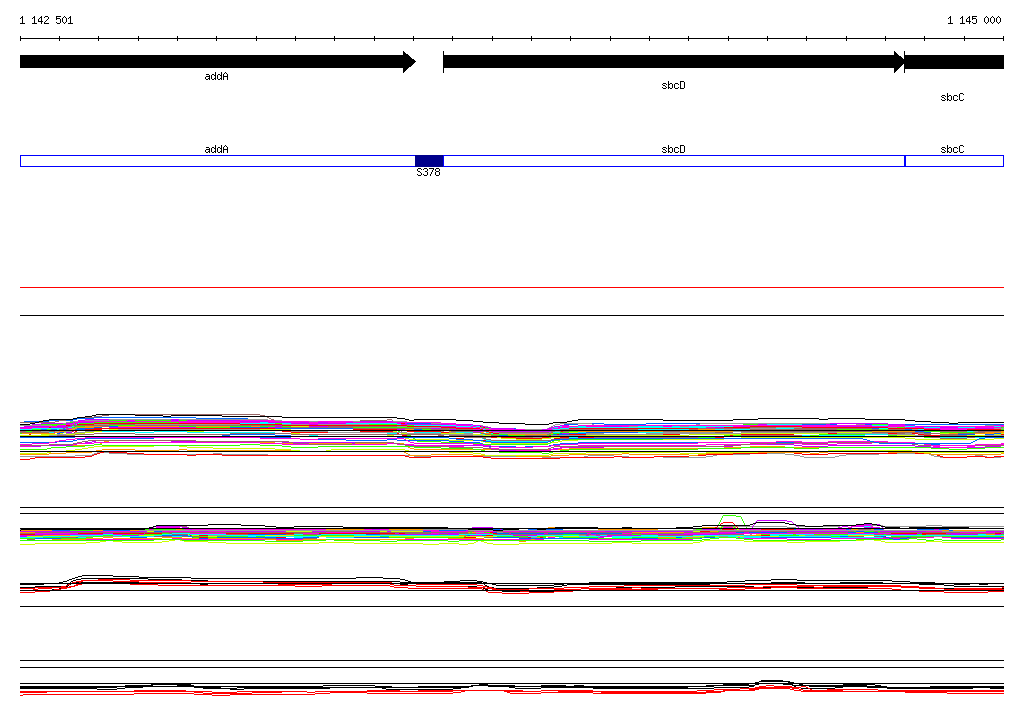This screenshot has height=714, width=1024.
Task: Click the horizontal red threshold line
Action: point(512,287)
